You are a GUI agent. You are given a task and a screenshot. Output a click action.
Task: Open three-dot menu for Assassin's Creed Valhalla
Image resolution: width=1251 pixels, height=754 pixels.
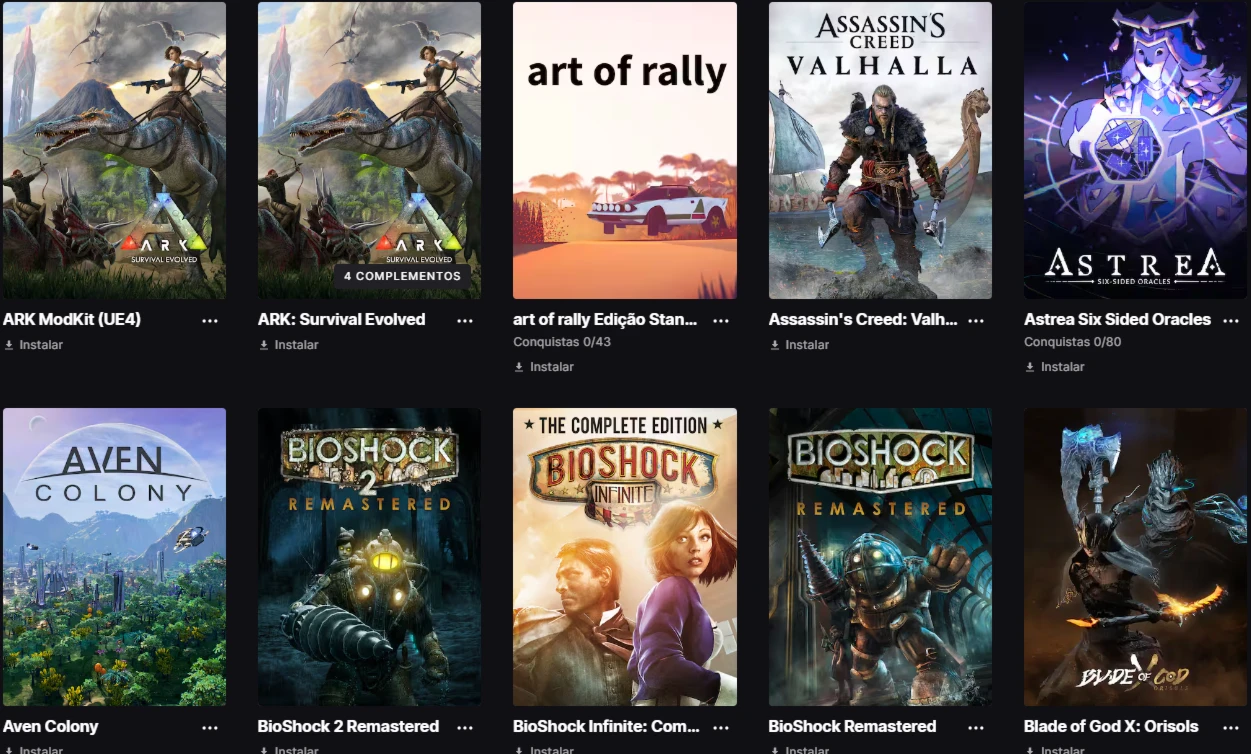coord(976,320)
